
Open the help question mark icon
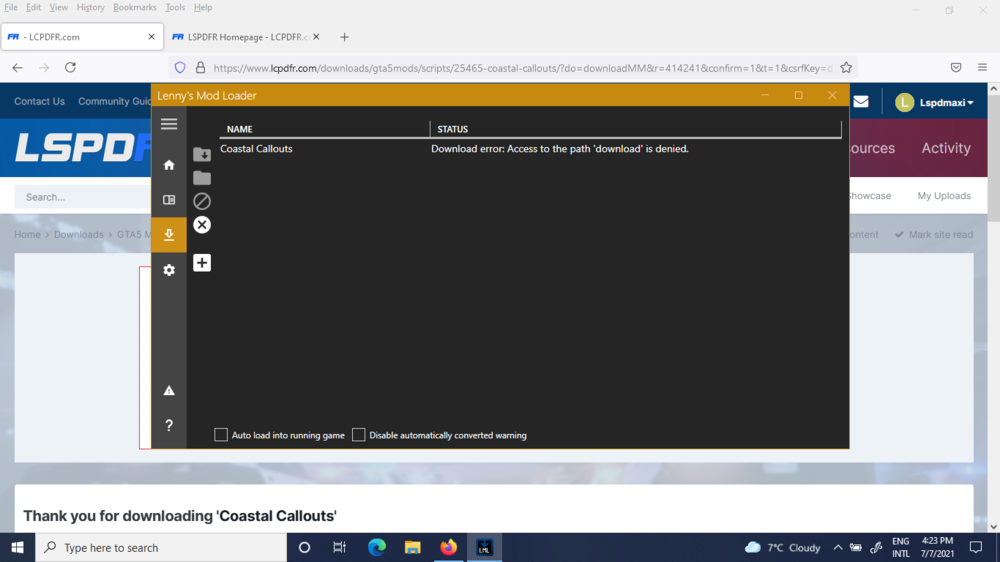tap(169, 425)
